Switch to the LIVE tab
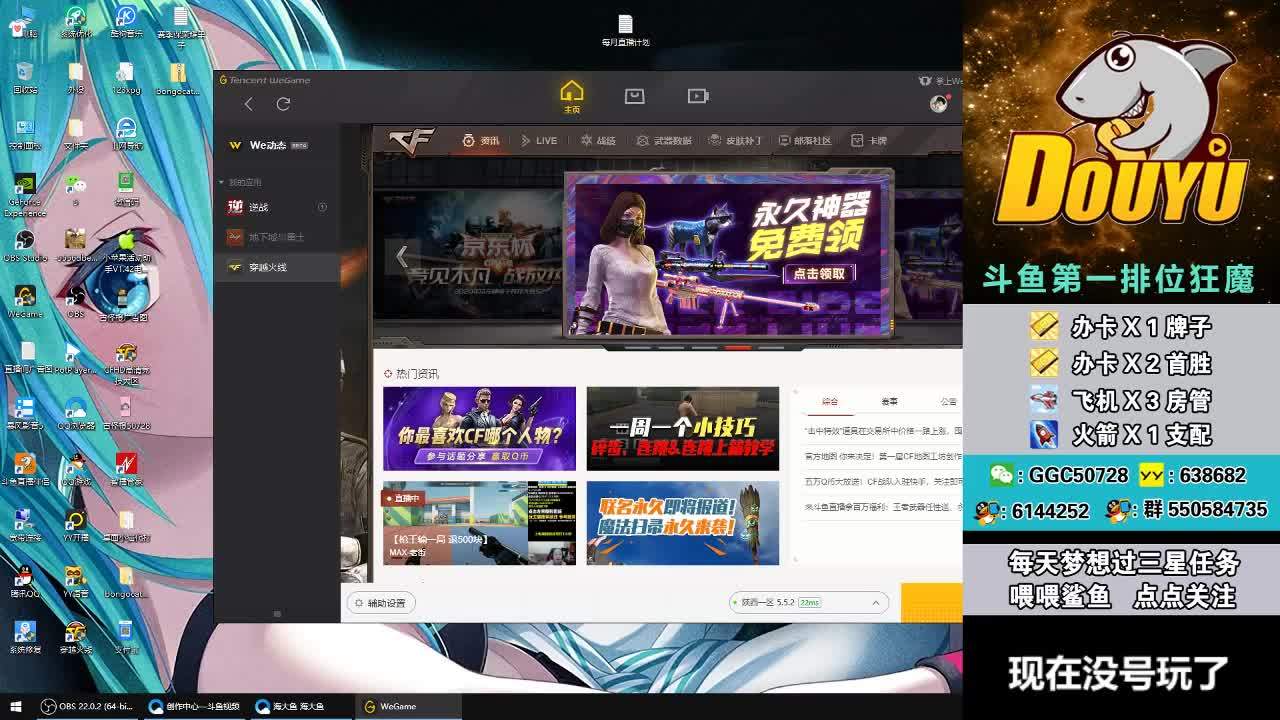 tap(539, 141)
